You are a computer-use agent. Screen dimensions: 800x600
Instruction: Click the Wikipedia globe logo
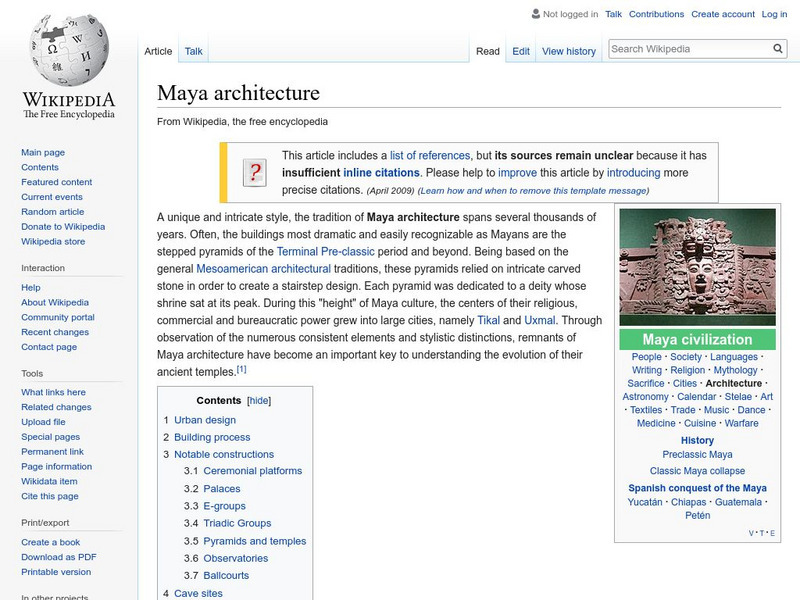tap(69, 49)
